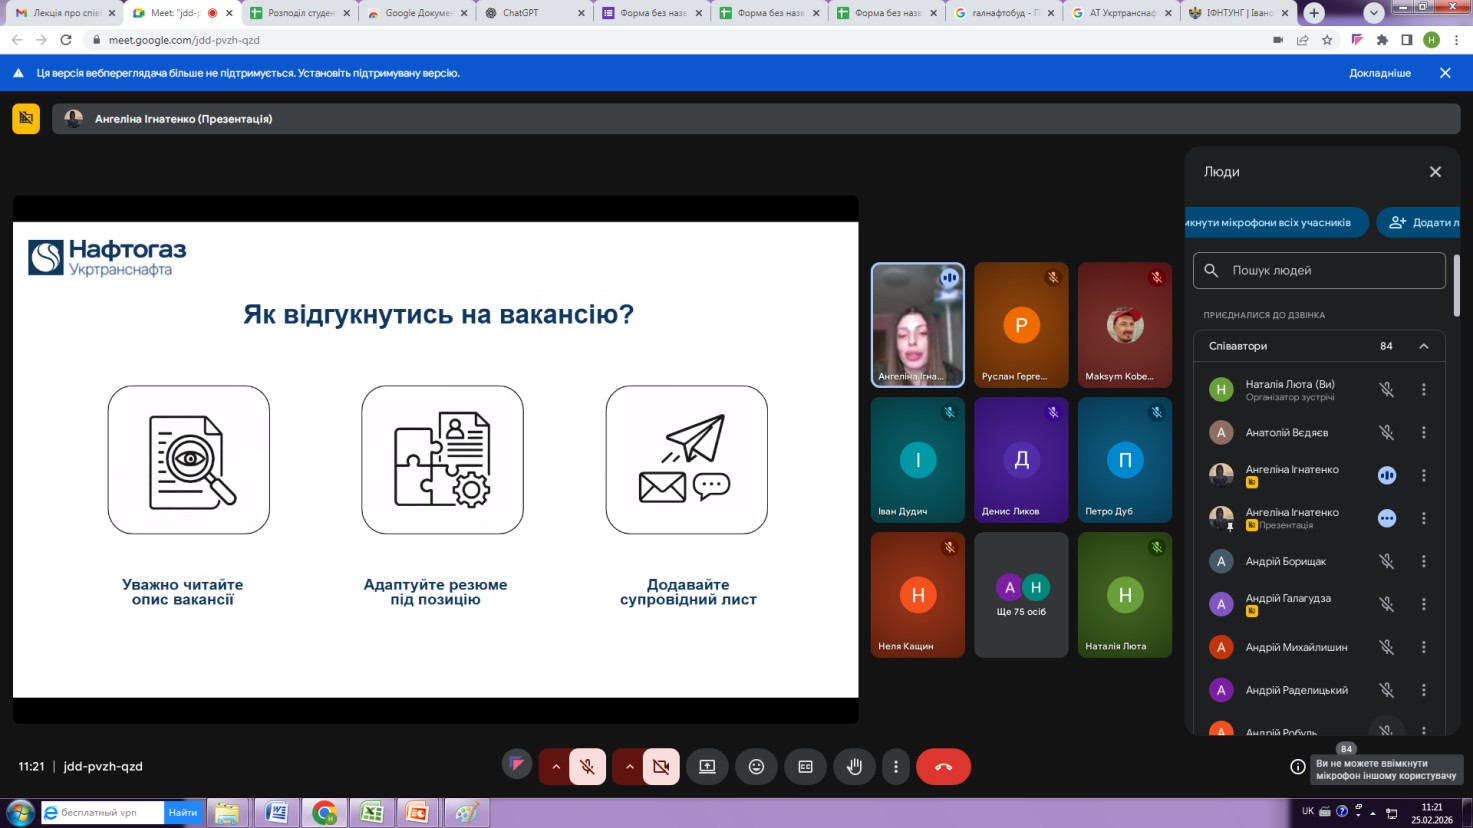This screenshot has height=828, width=1473.
Task: Open more actions for Андрій Галагудза
Action: (x=1424, y=604)
